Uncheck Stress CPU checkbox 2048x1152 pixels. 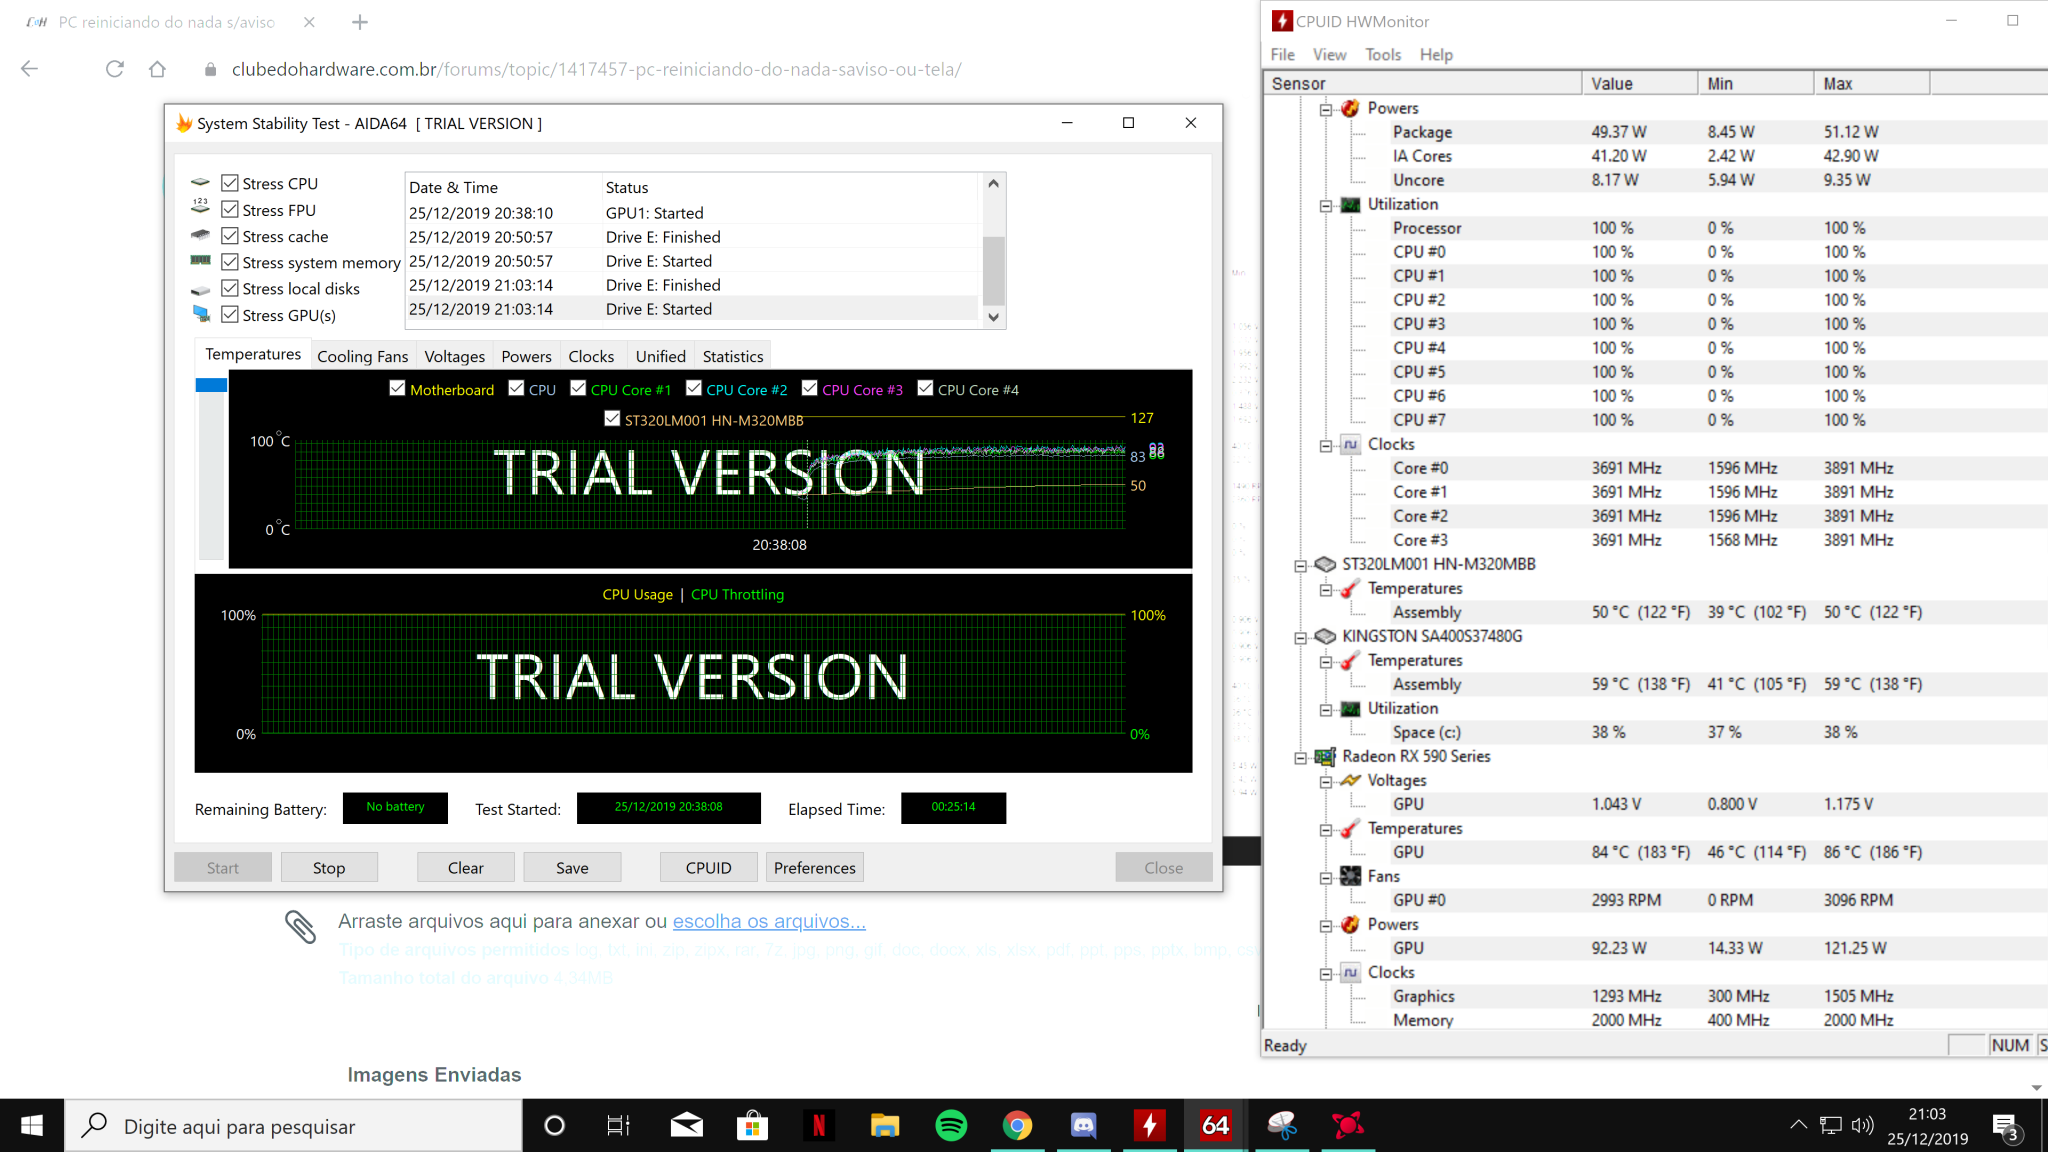point(230,183)
